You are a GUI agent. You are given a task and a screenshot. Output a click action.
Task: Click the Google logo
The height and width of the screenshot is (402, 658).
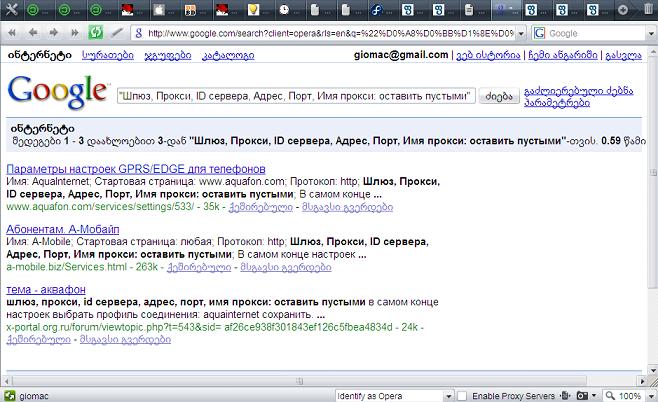pyautogui.click(x=57, y=92)
